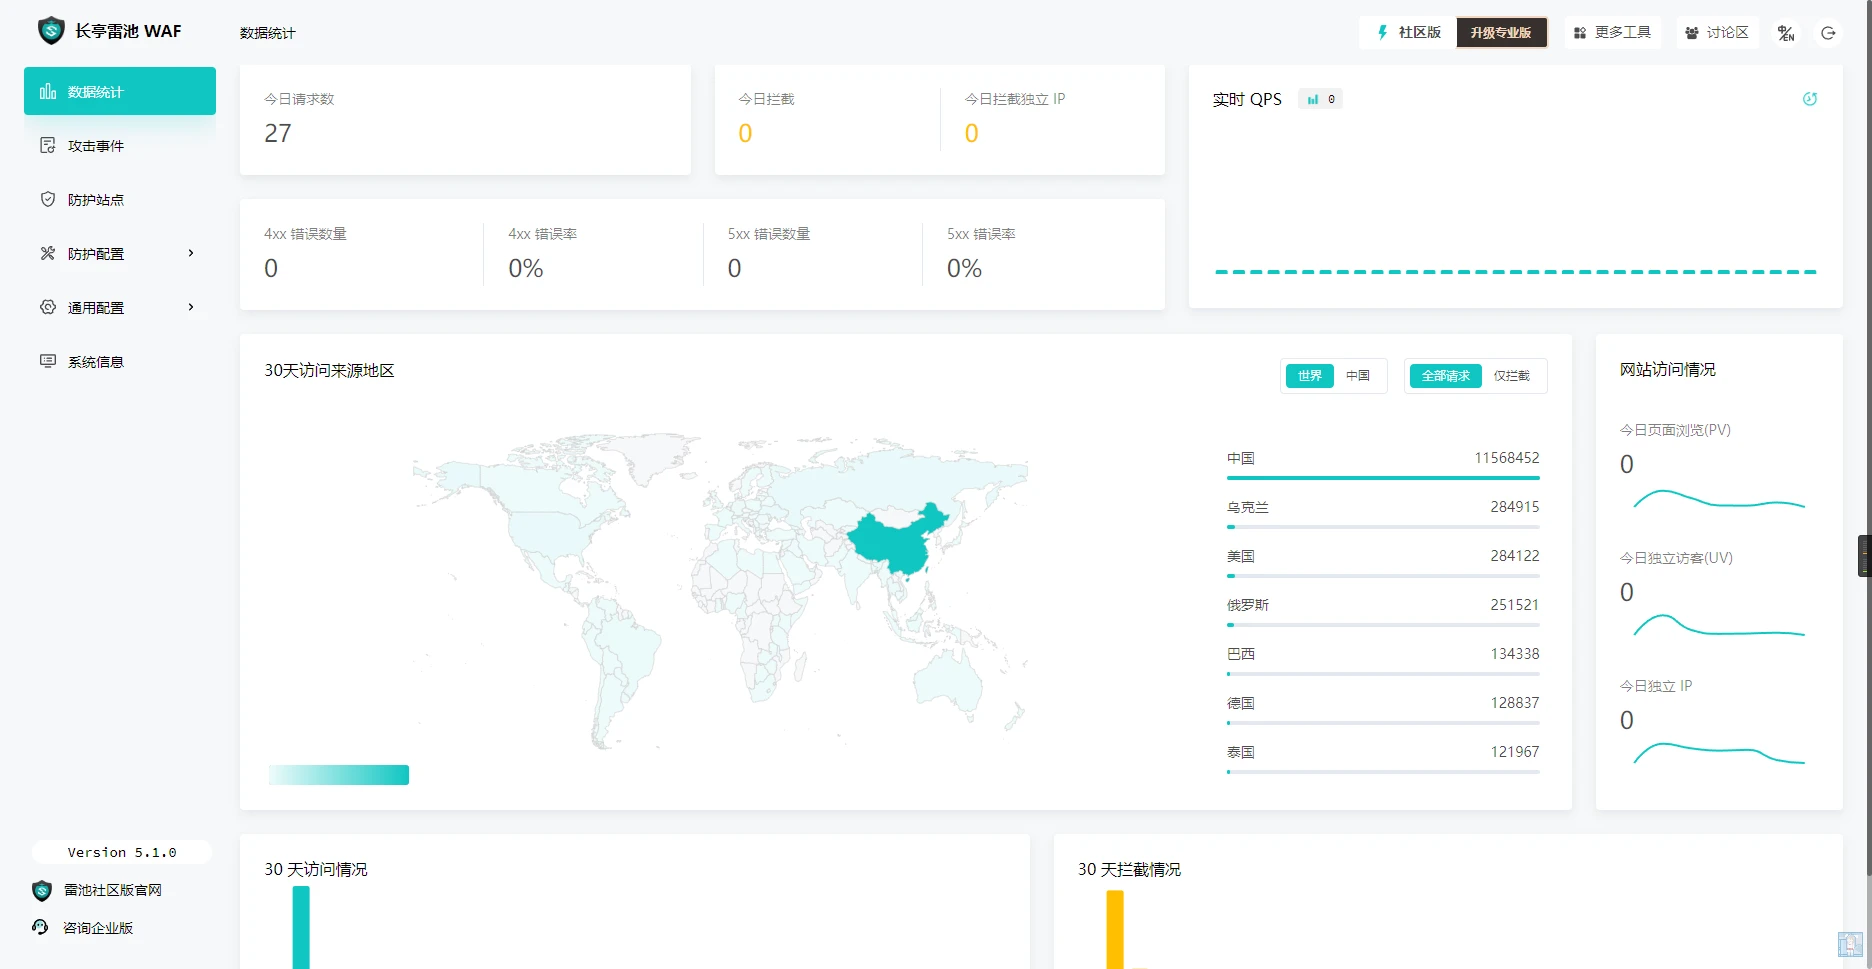The height and width of the screenshot is (969, 1872).
Task: Click the map color gradient legend bar
Action: point(339,775)
